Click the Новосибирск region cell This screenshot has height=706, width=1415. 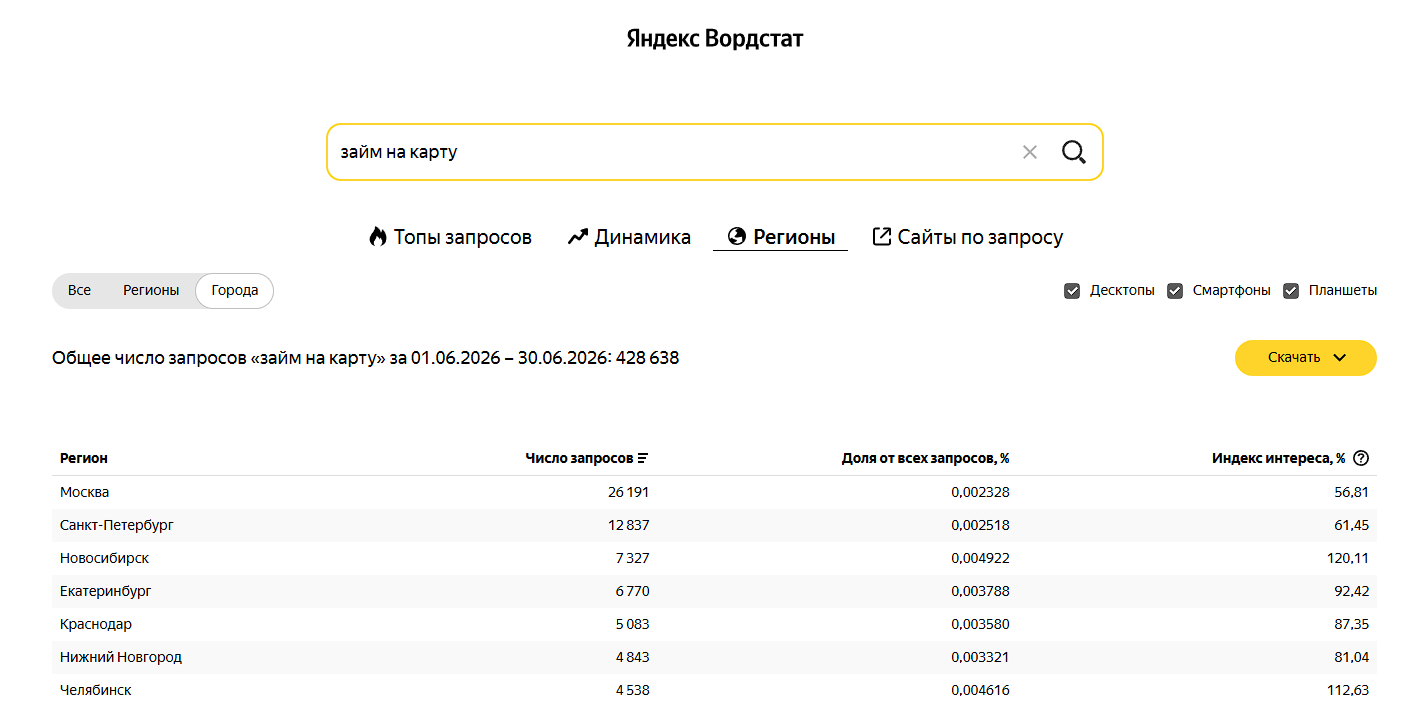105,558
